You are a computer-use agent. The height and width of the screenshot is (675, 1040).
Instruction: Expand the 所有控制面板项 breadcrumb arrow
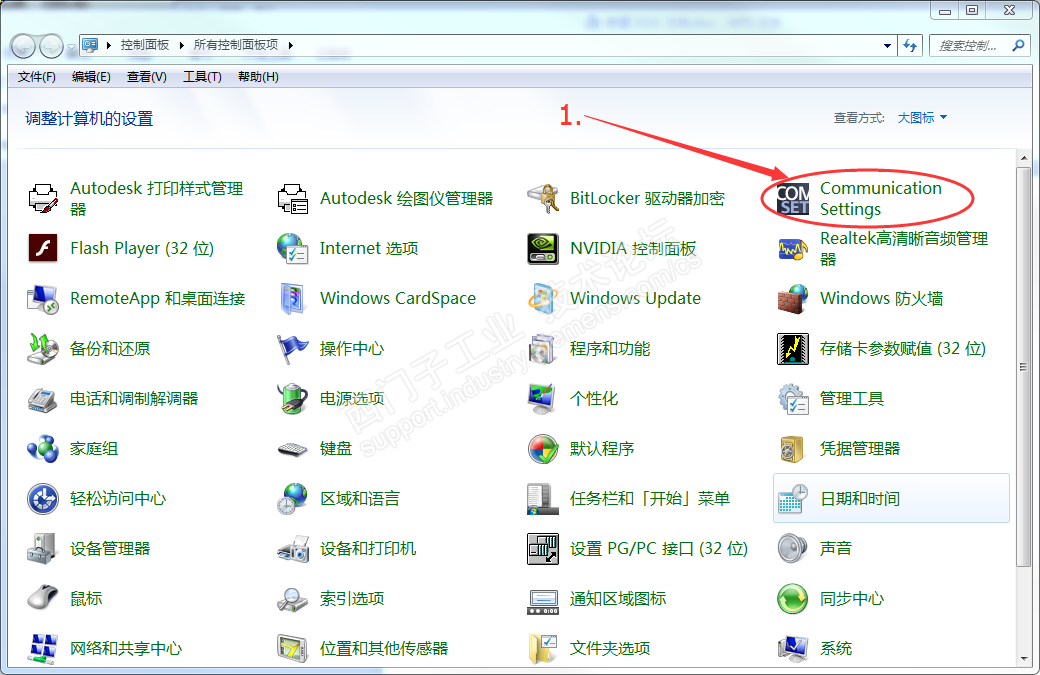point(291,45)
